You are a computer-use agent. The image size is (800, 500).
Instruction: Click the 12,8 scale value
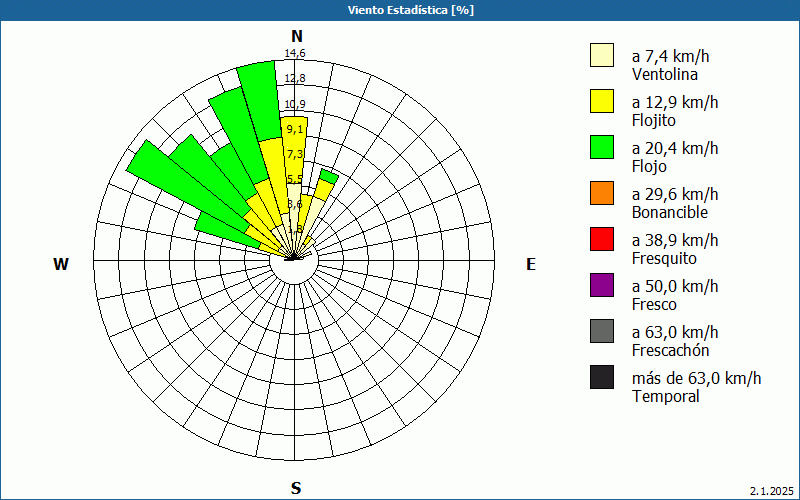click(295, 79)
